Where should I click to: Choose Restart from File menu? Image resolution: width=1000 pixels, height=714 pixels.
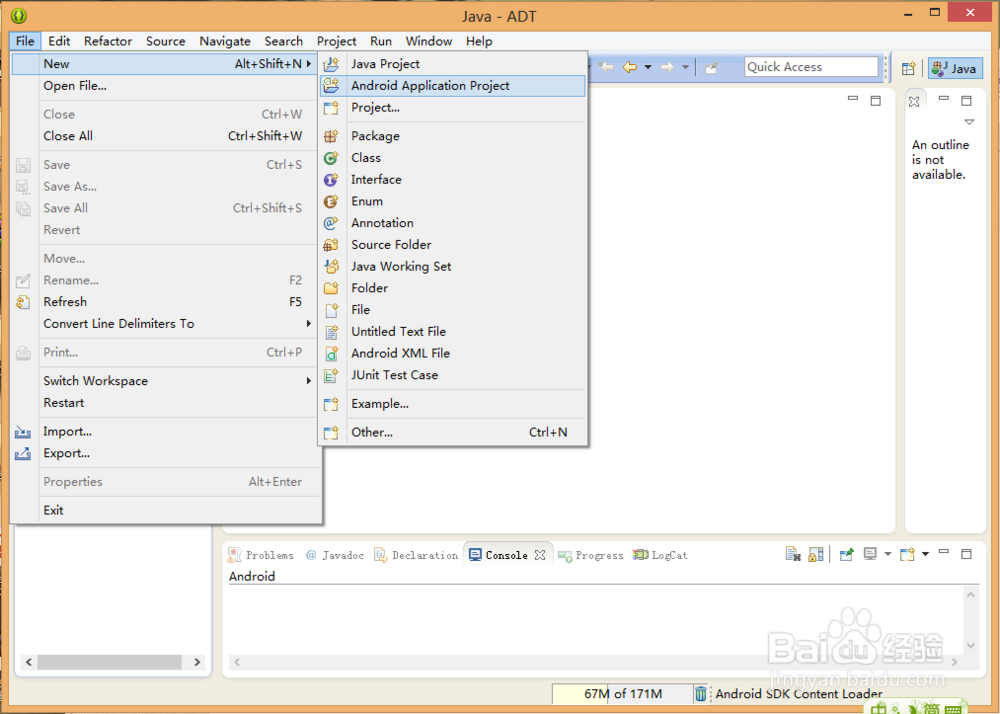pyautogui.click(x=166, y=403)
